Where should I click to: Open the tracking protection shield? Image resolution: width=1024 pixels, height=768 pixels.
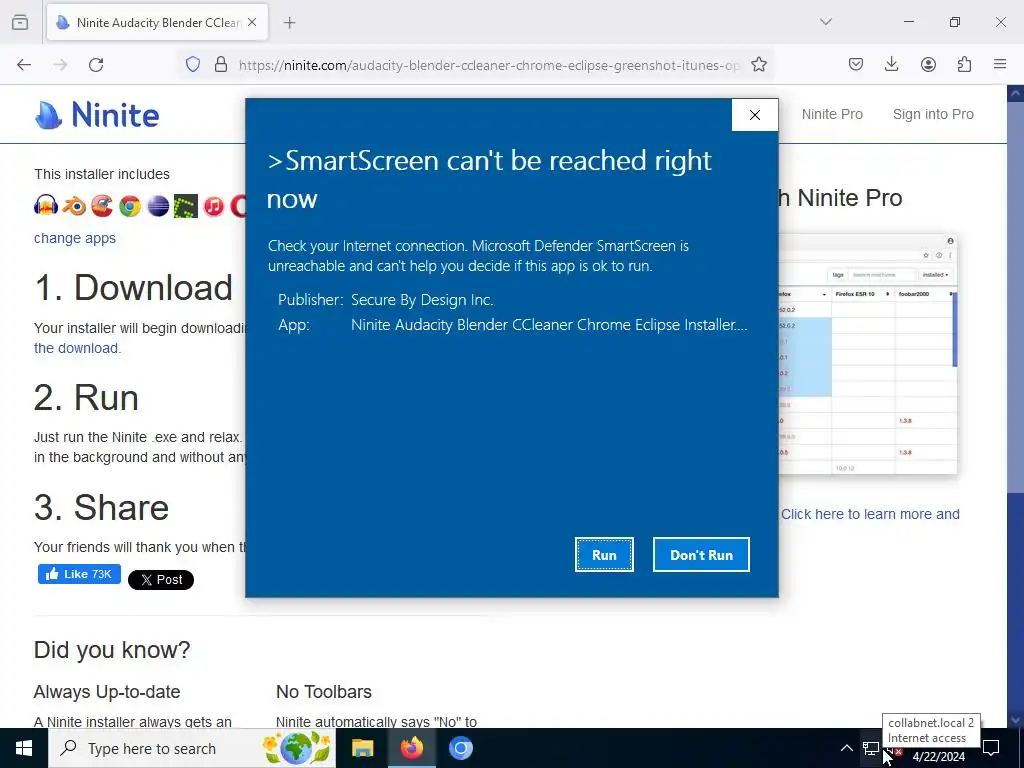point(193,64)
